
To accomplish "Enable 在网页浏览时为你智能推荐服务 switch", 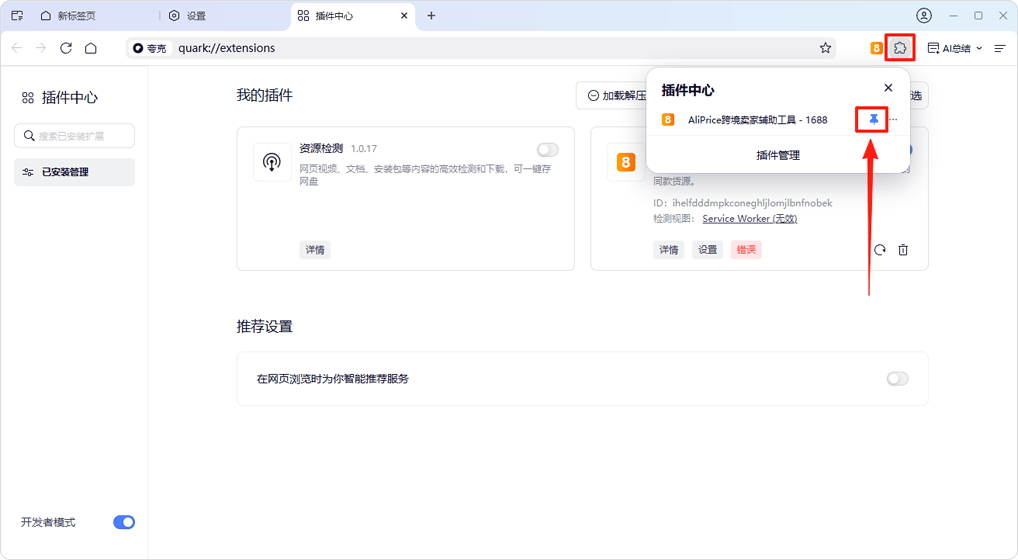I will [x=897, y=379].
